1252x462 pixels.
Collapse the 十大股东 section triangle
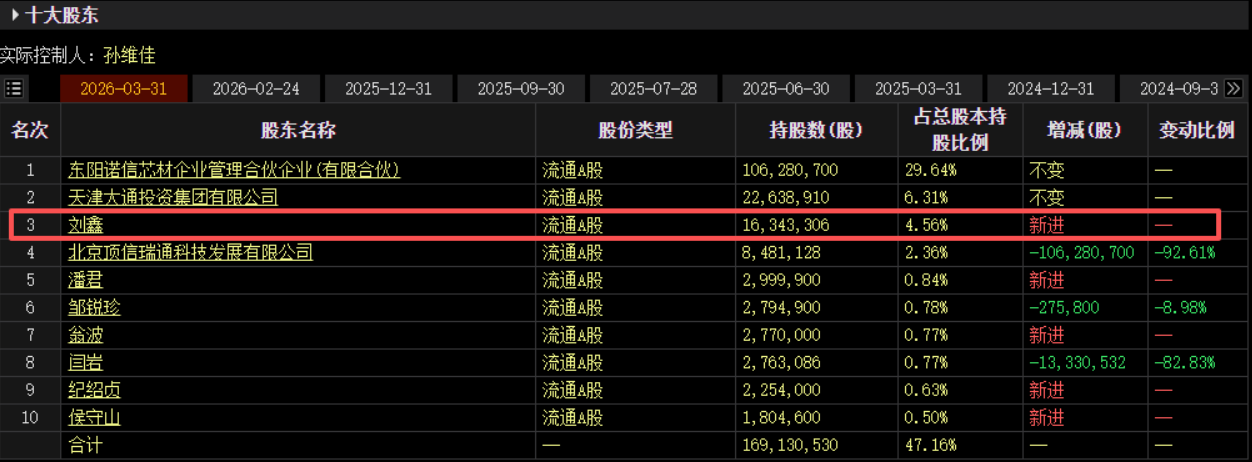pos(15,16)
